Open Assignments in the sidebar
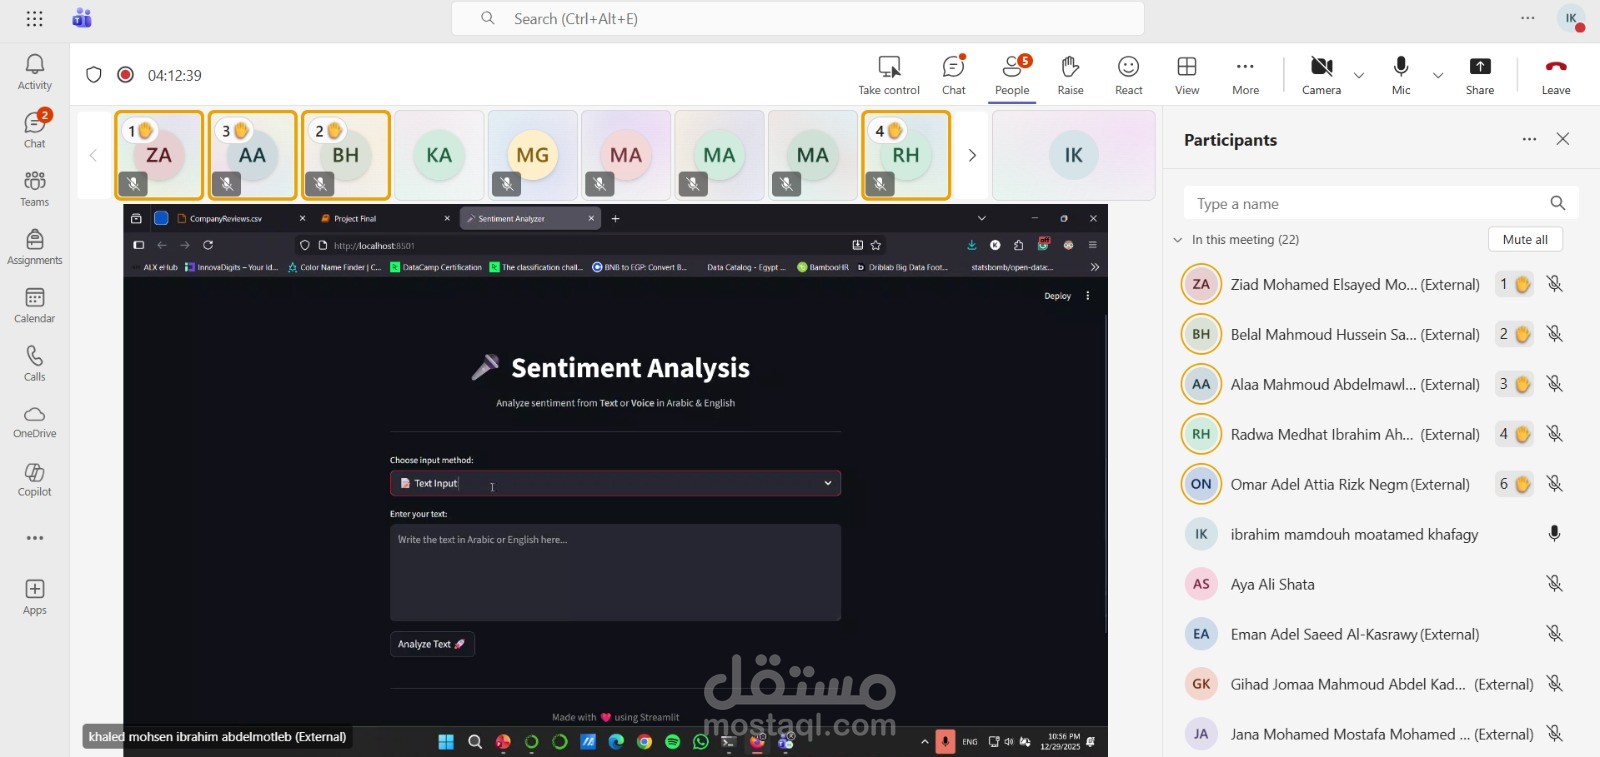This screenshot has width=1600, height=757. [x=34, y=246]
